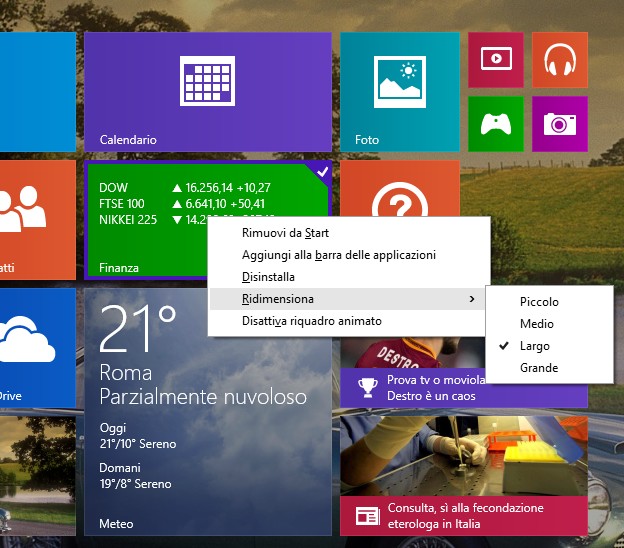Viewport: 624px width, 548px height.
Task: Open the People contacts tile
Action: [x=38, y=220]
